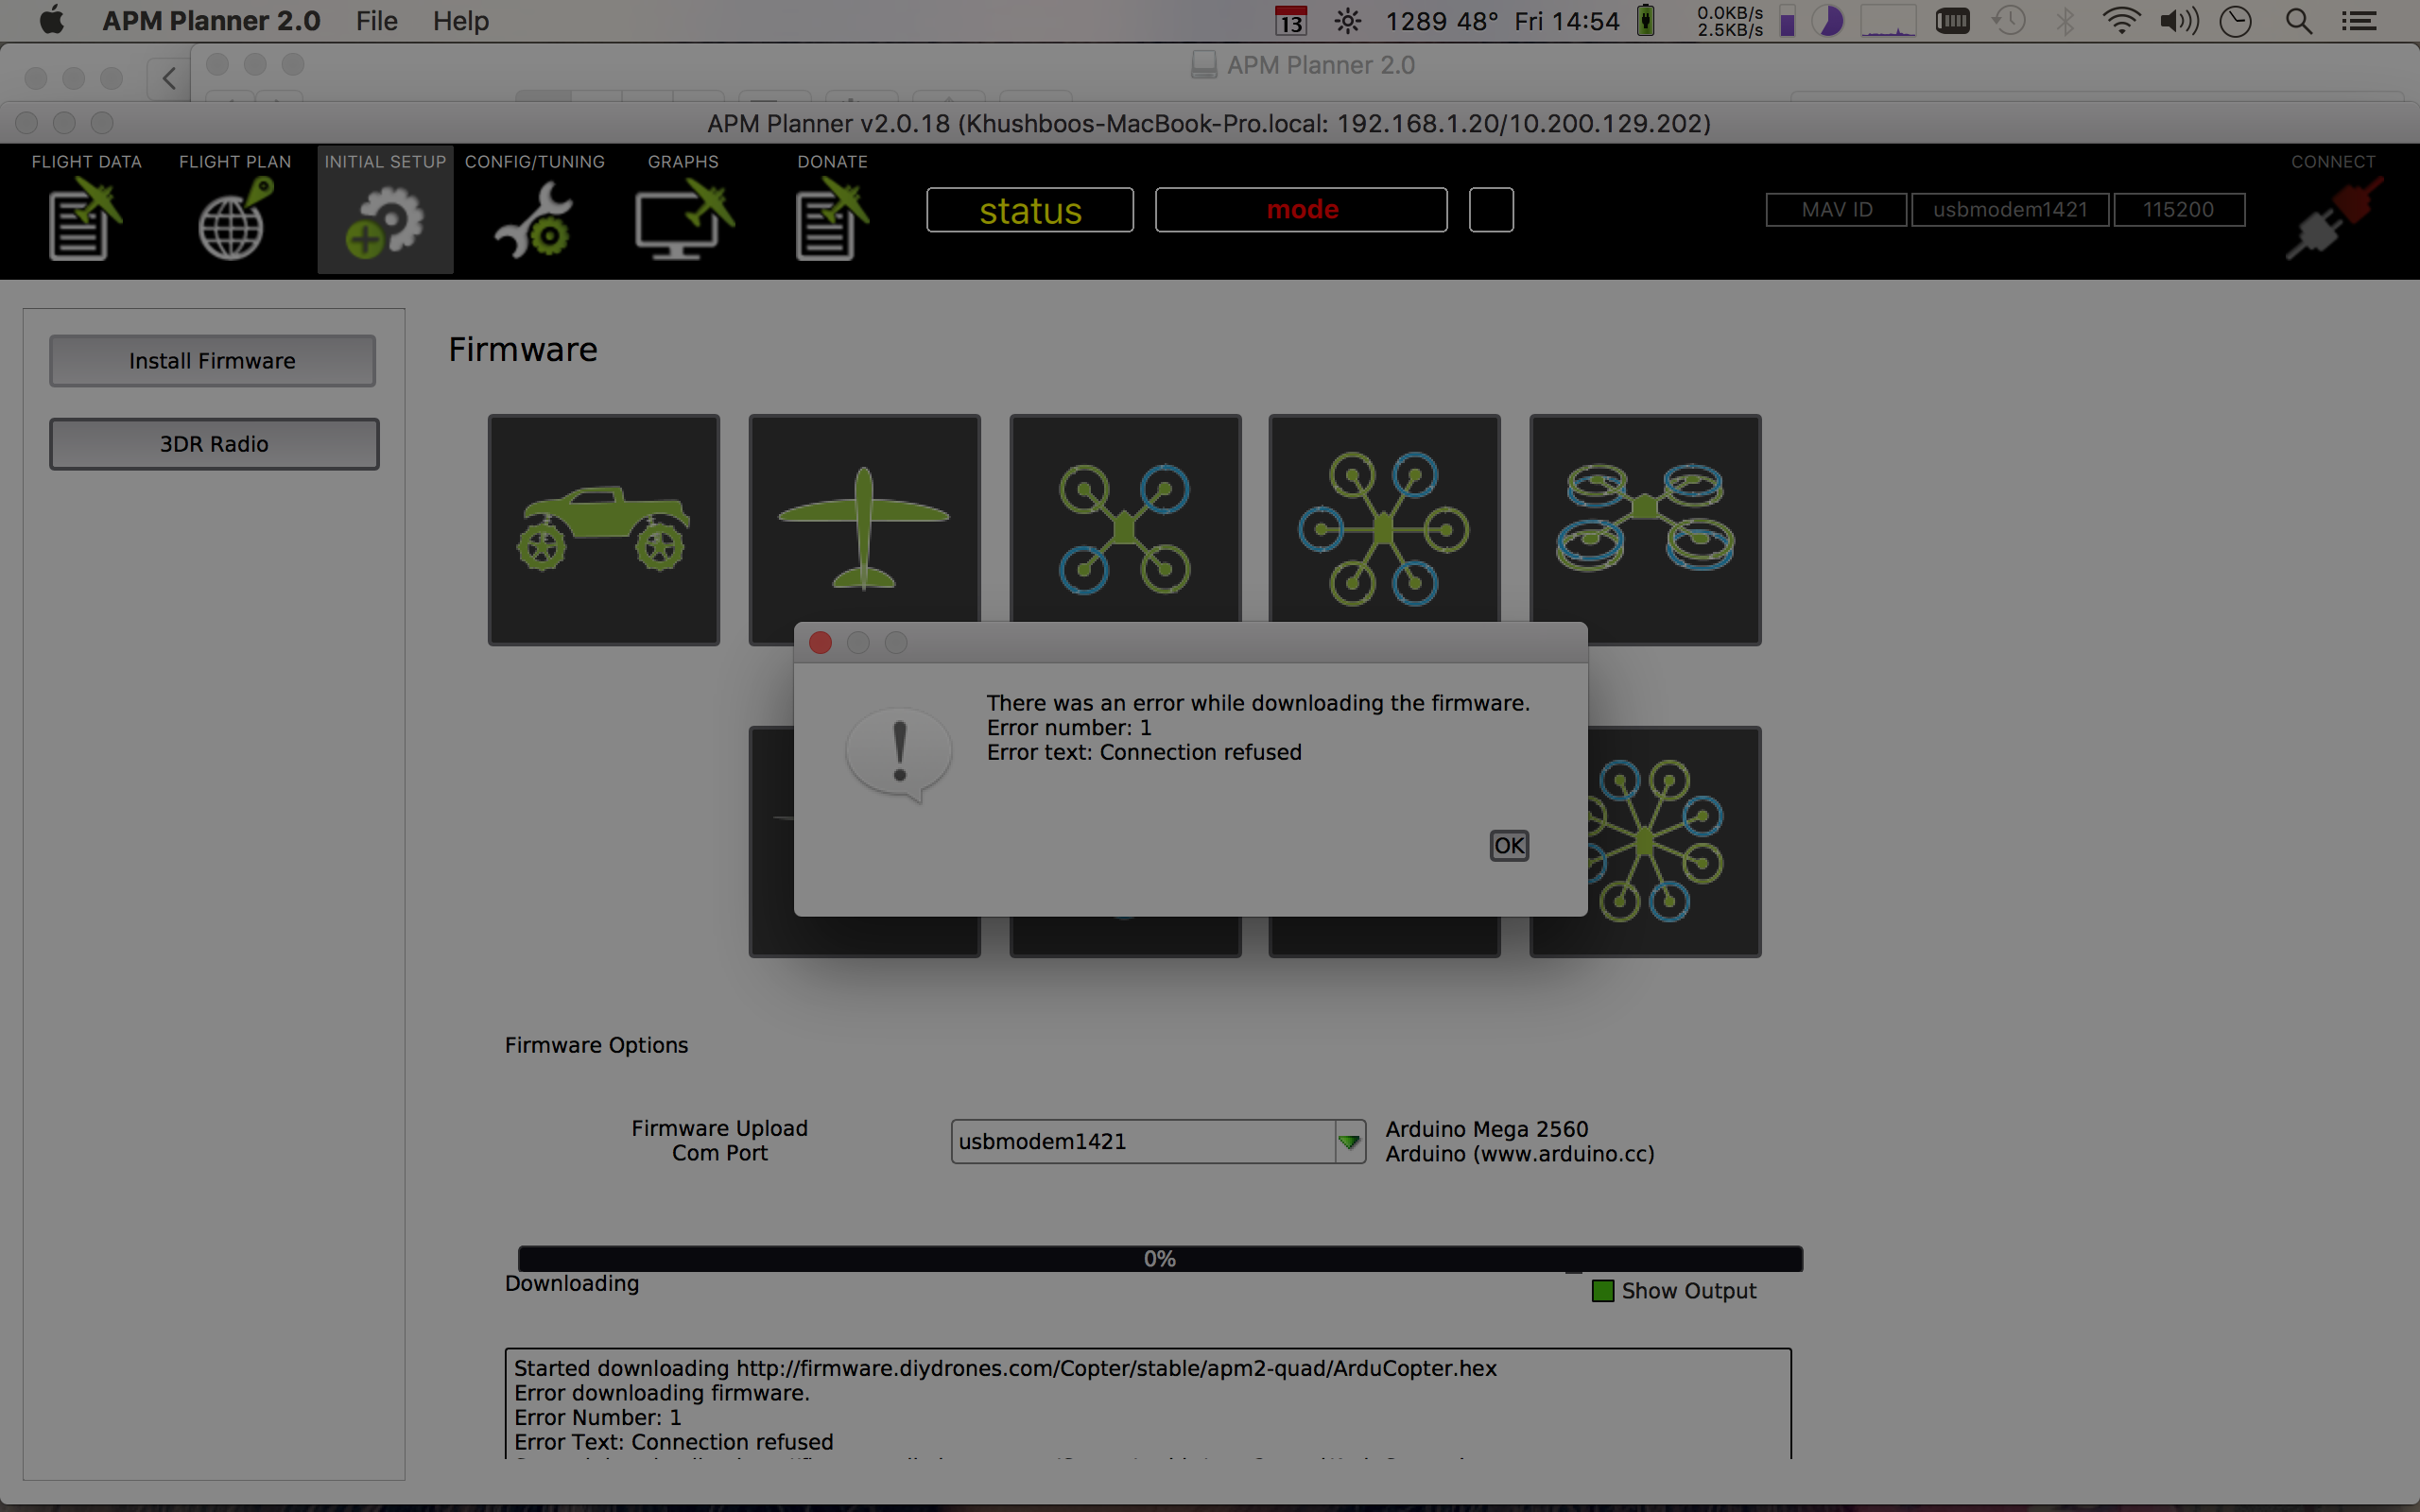
Task: Open the Config/Tuning wrench icon
Action: (534, 220)
